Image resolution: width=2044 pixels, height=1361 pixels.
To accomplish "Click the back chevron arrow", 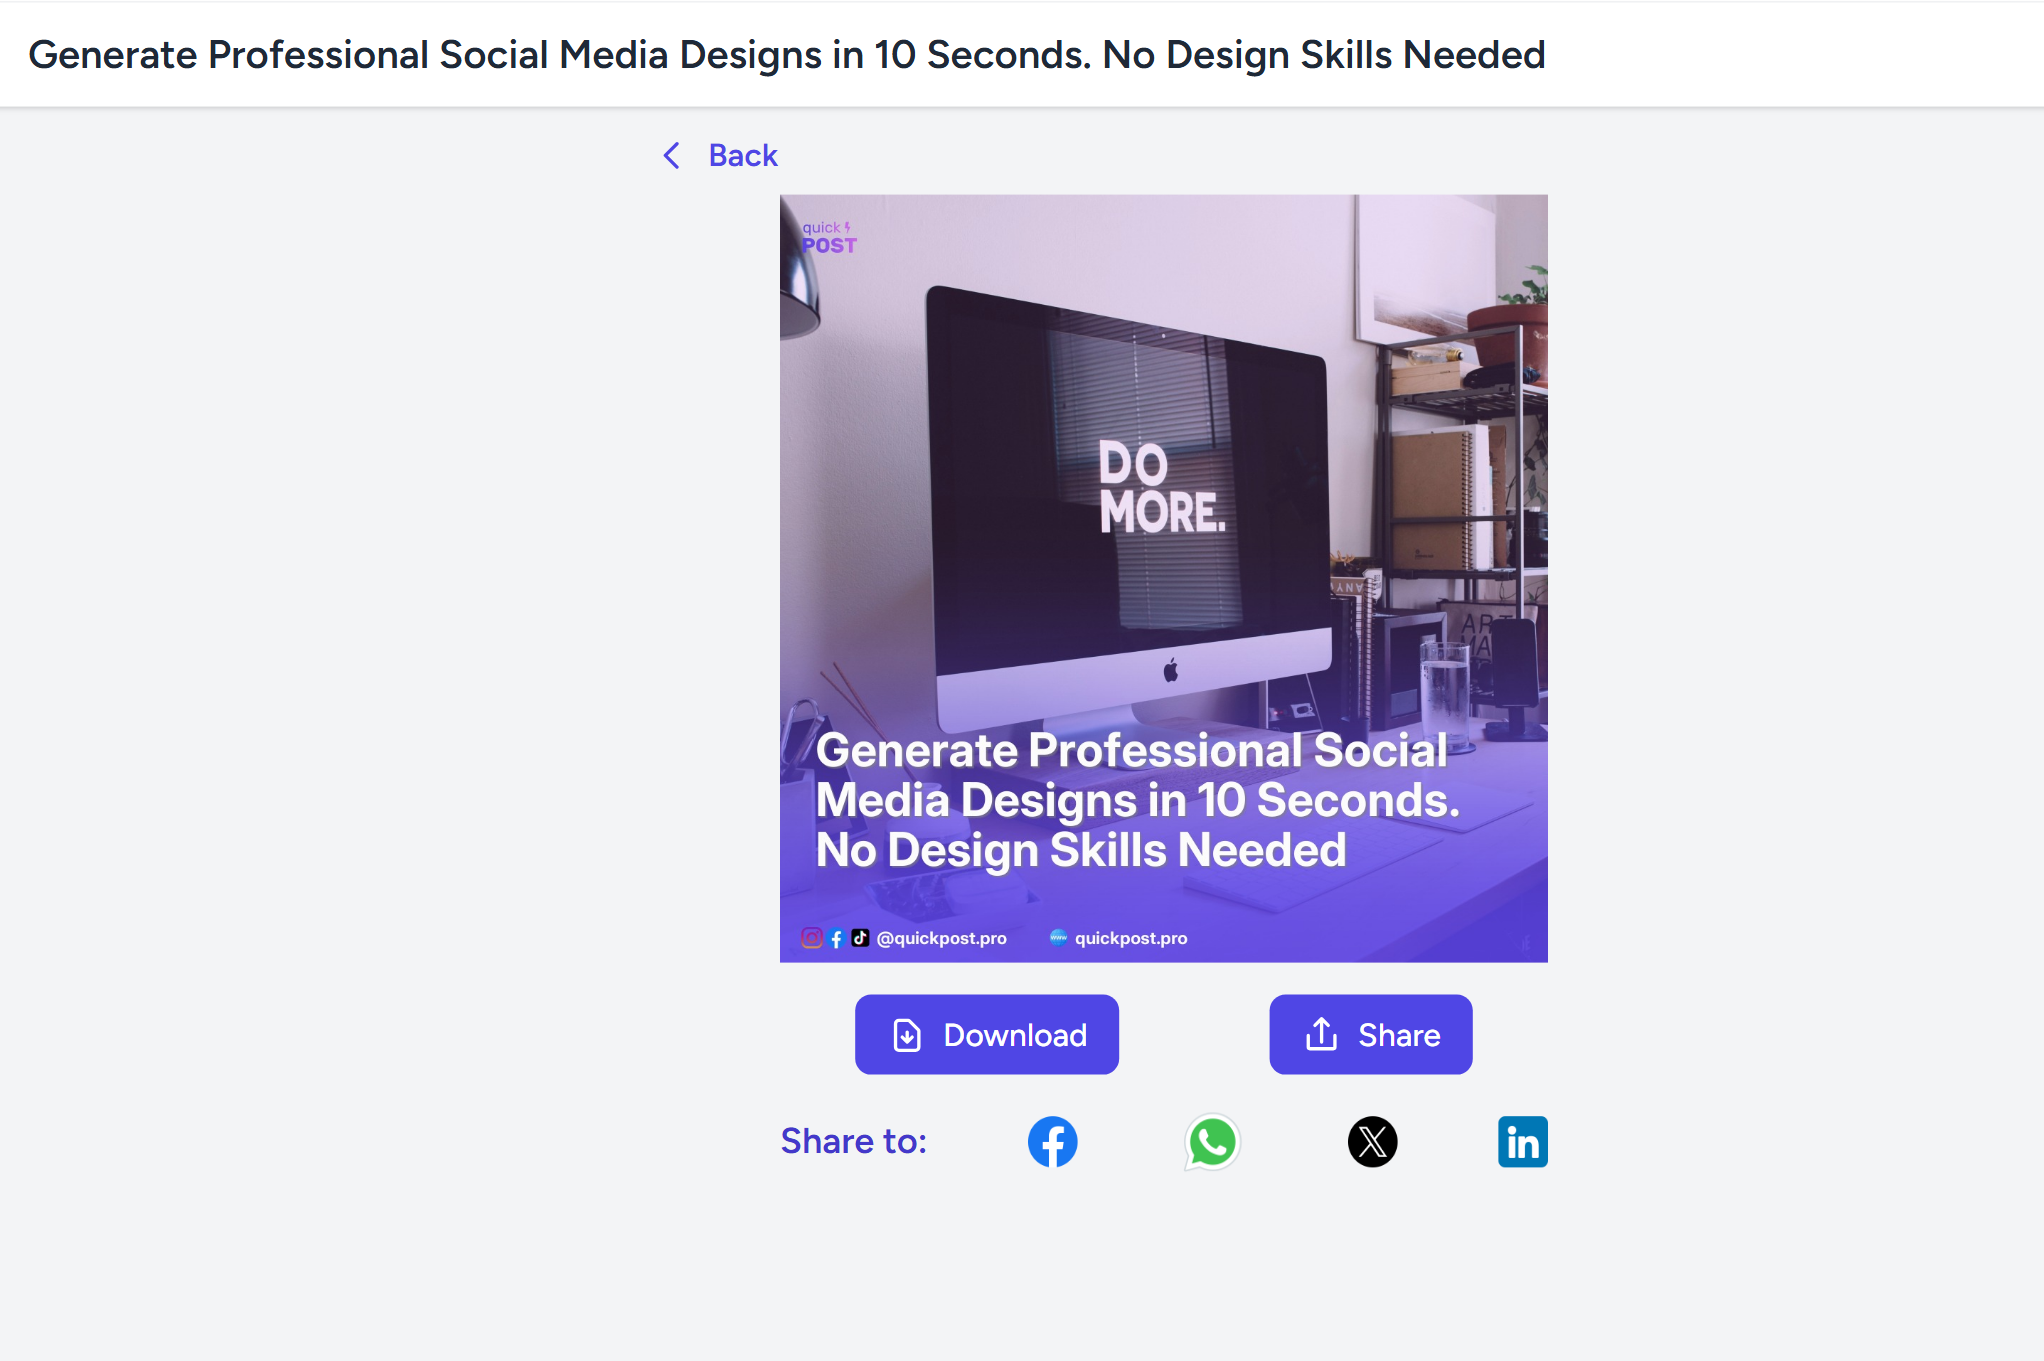I will pos(672,155).
